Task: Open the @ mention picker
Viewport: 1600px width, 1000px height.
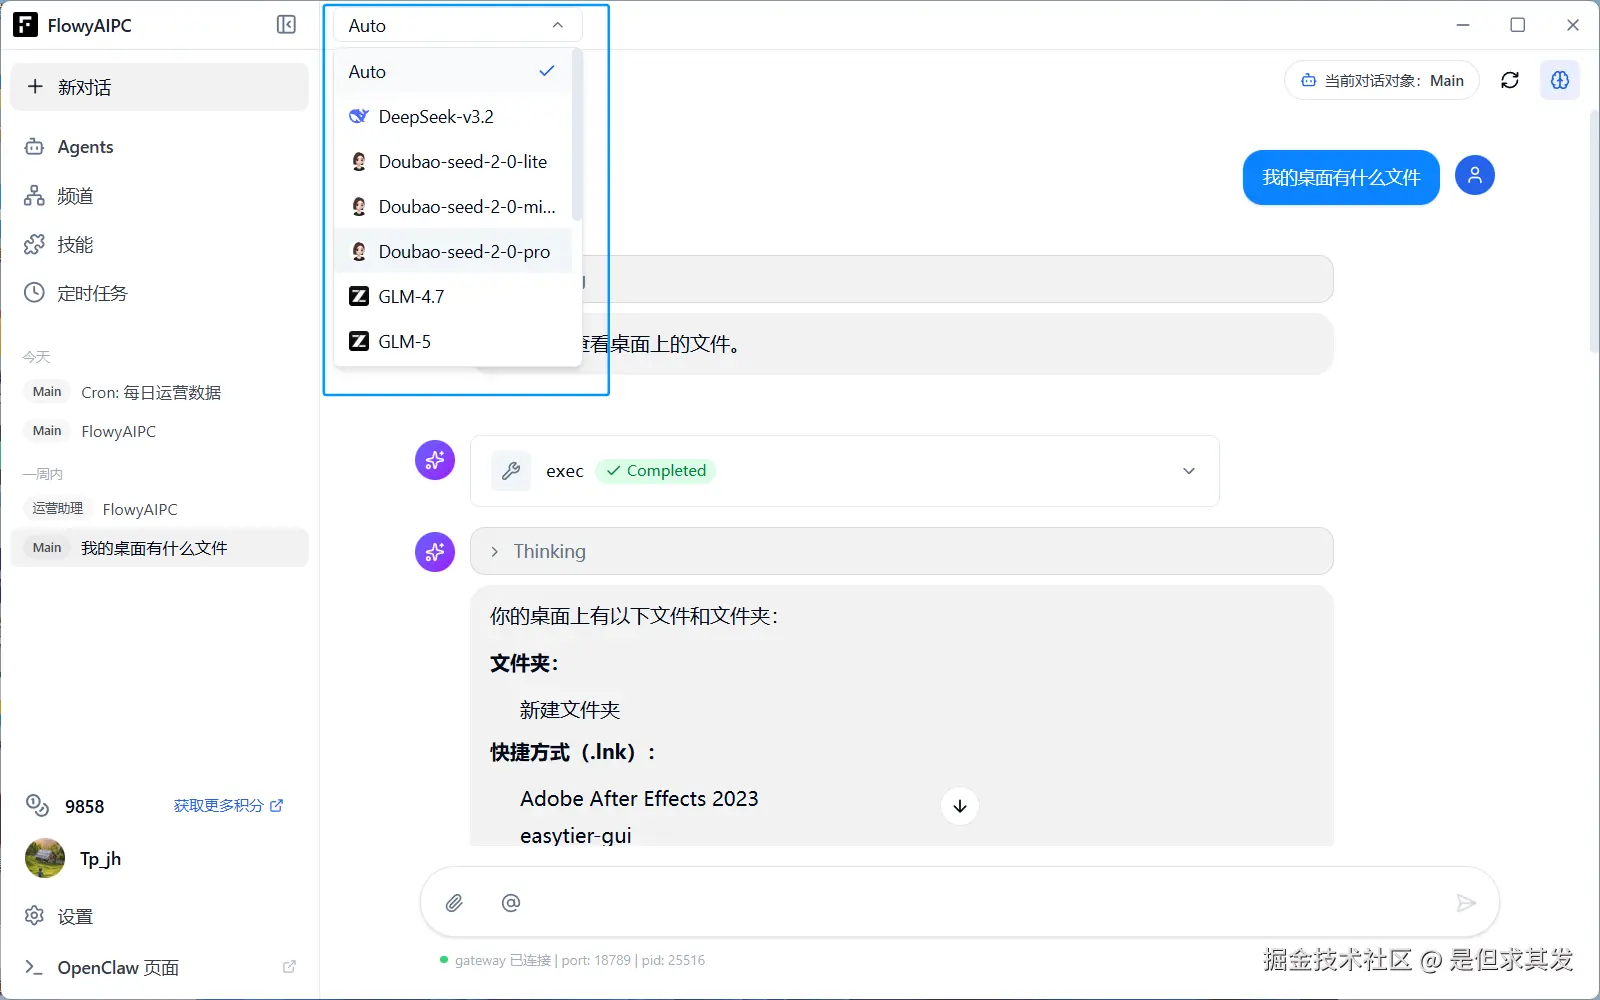Action: point(511,902)
